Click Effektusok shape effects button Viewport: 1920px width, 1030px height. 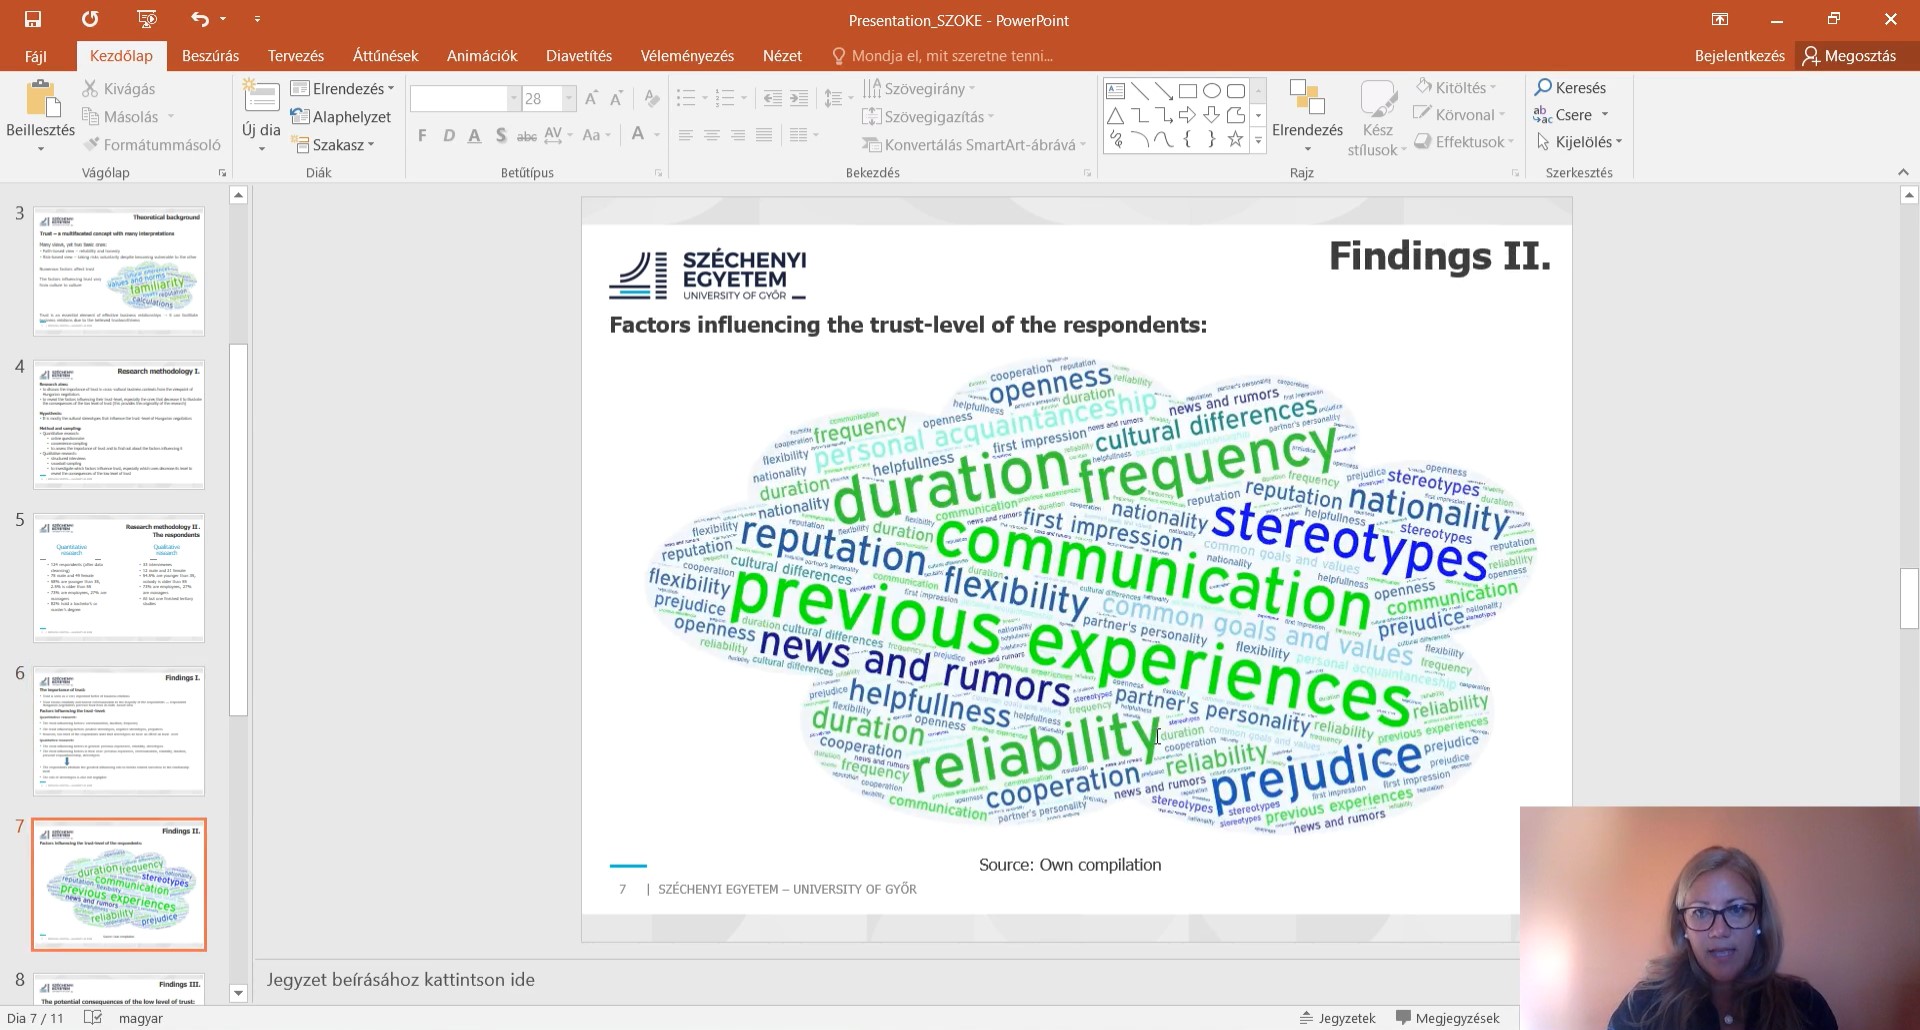[1464, 142]
